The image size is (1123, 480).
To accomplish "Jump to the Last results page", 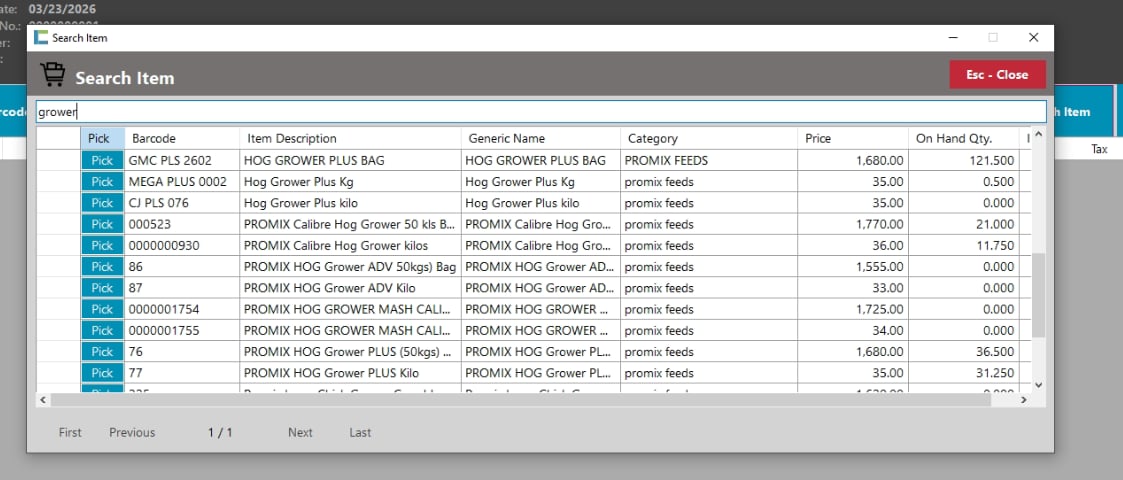I will (x=360, y=433).
